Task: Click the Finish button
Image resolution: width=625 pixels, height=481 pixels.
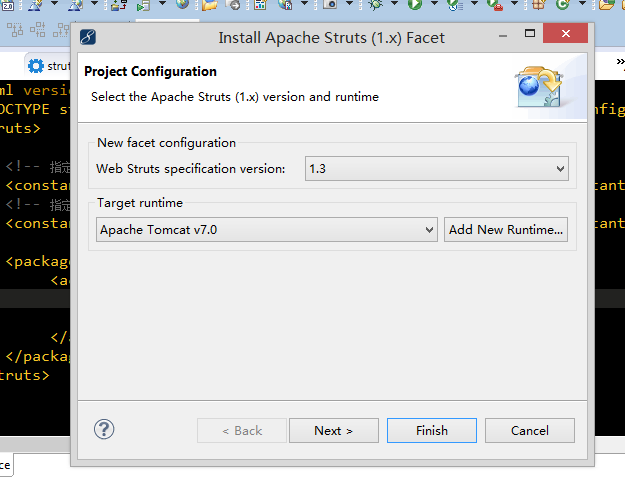Action: (432, 430)
